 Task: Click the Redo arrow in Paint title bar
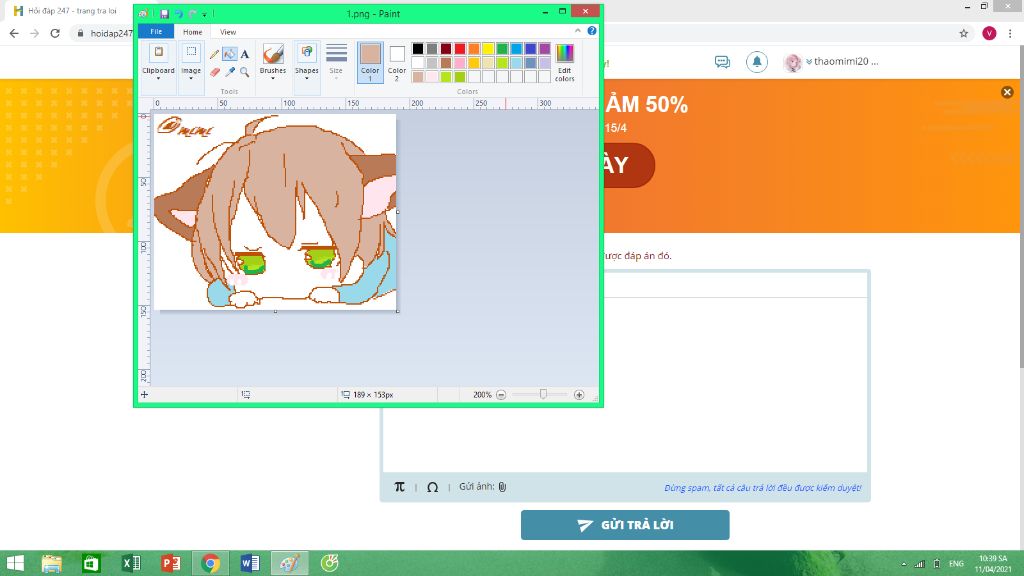click(192, 14)
